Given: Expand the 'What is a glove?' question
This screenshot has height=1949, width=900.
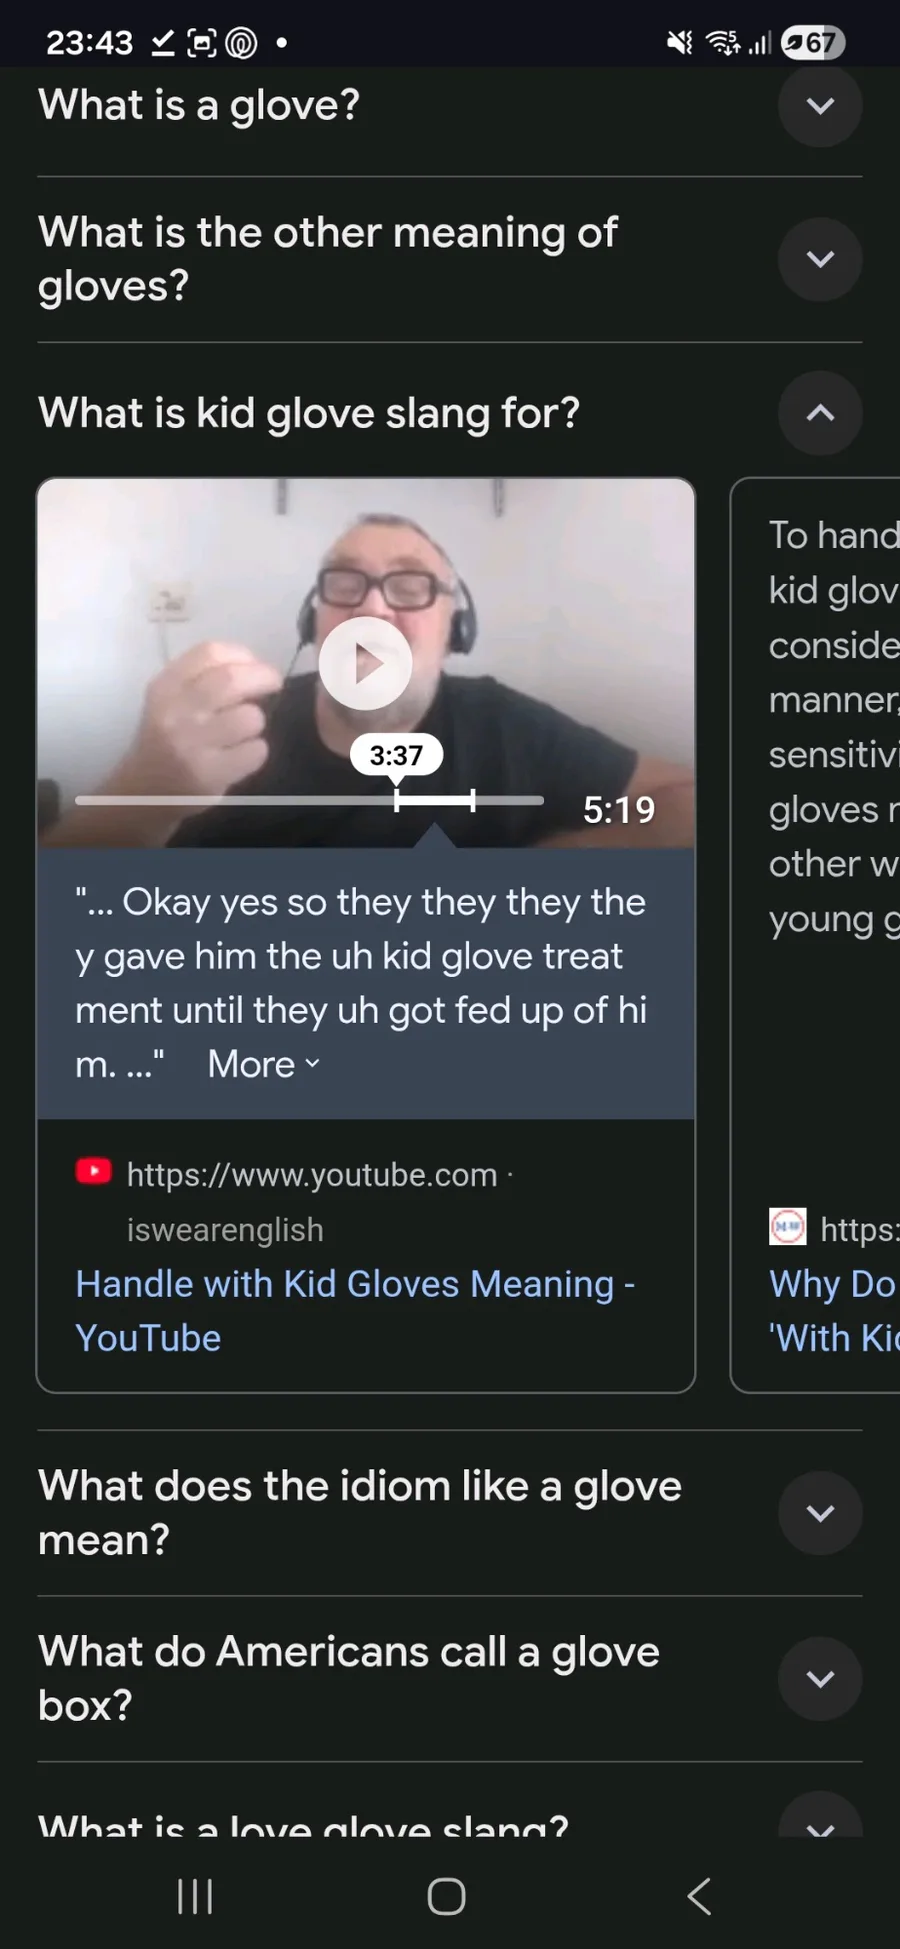Looking at the screenshot, I should coord(820,105).
